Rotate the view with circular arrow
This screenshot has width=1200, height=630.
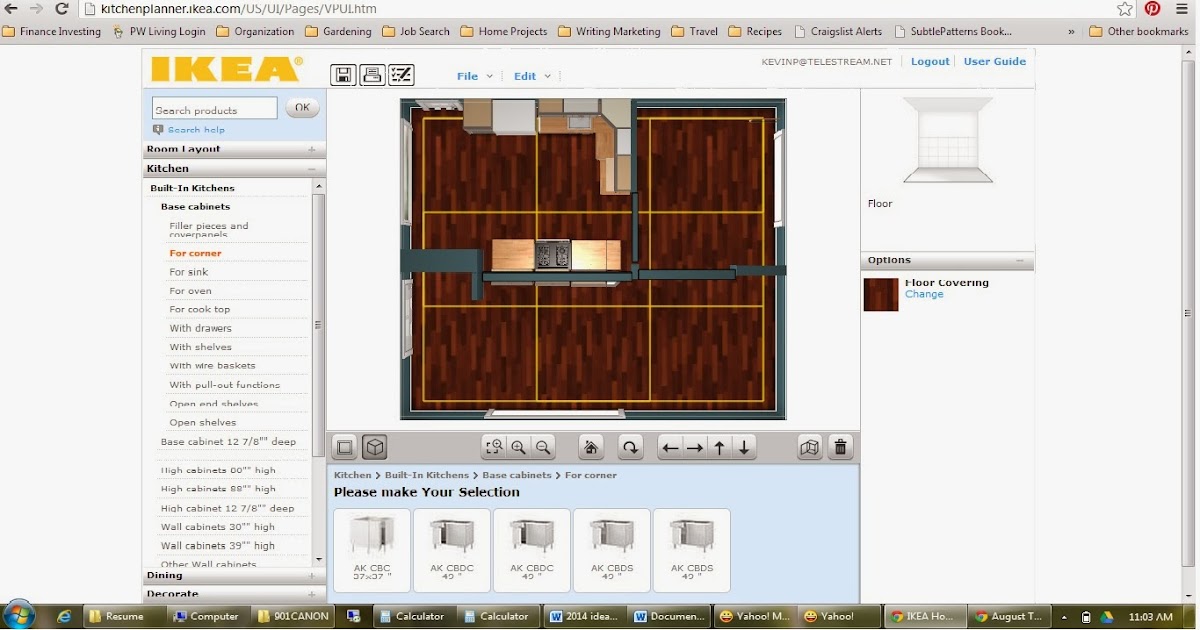[630, 447]
